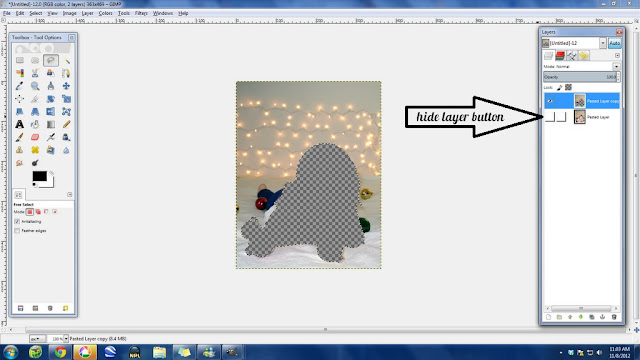
Task: Hide the Pasted Layer copy eye icon
Action: point(550,101)
